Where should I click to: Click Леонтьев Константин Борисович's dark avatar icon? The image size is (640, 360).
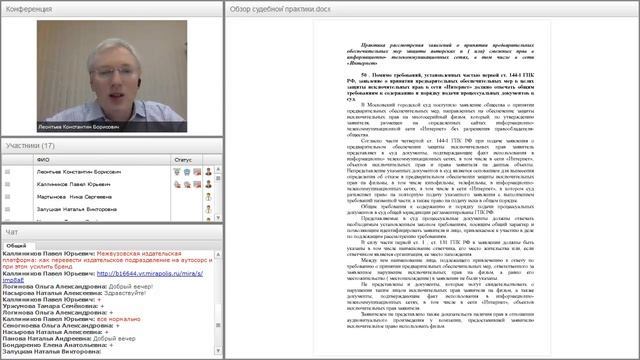pyautogui.click(x=209, y=172)
